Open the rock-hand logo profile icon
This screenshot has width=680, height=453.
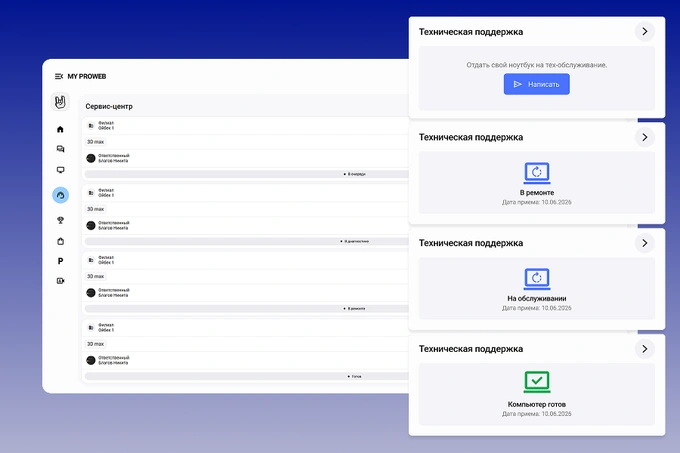[60, 102]
